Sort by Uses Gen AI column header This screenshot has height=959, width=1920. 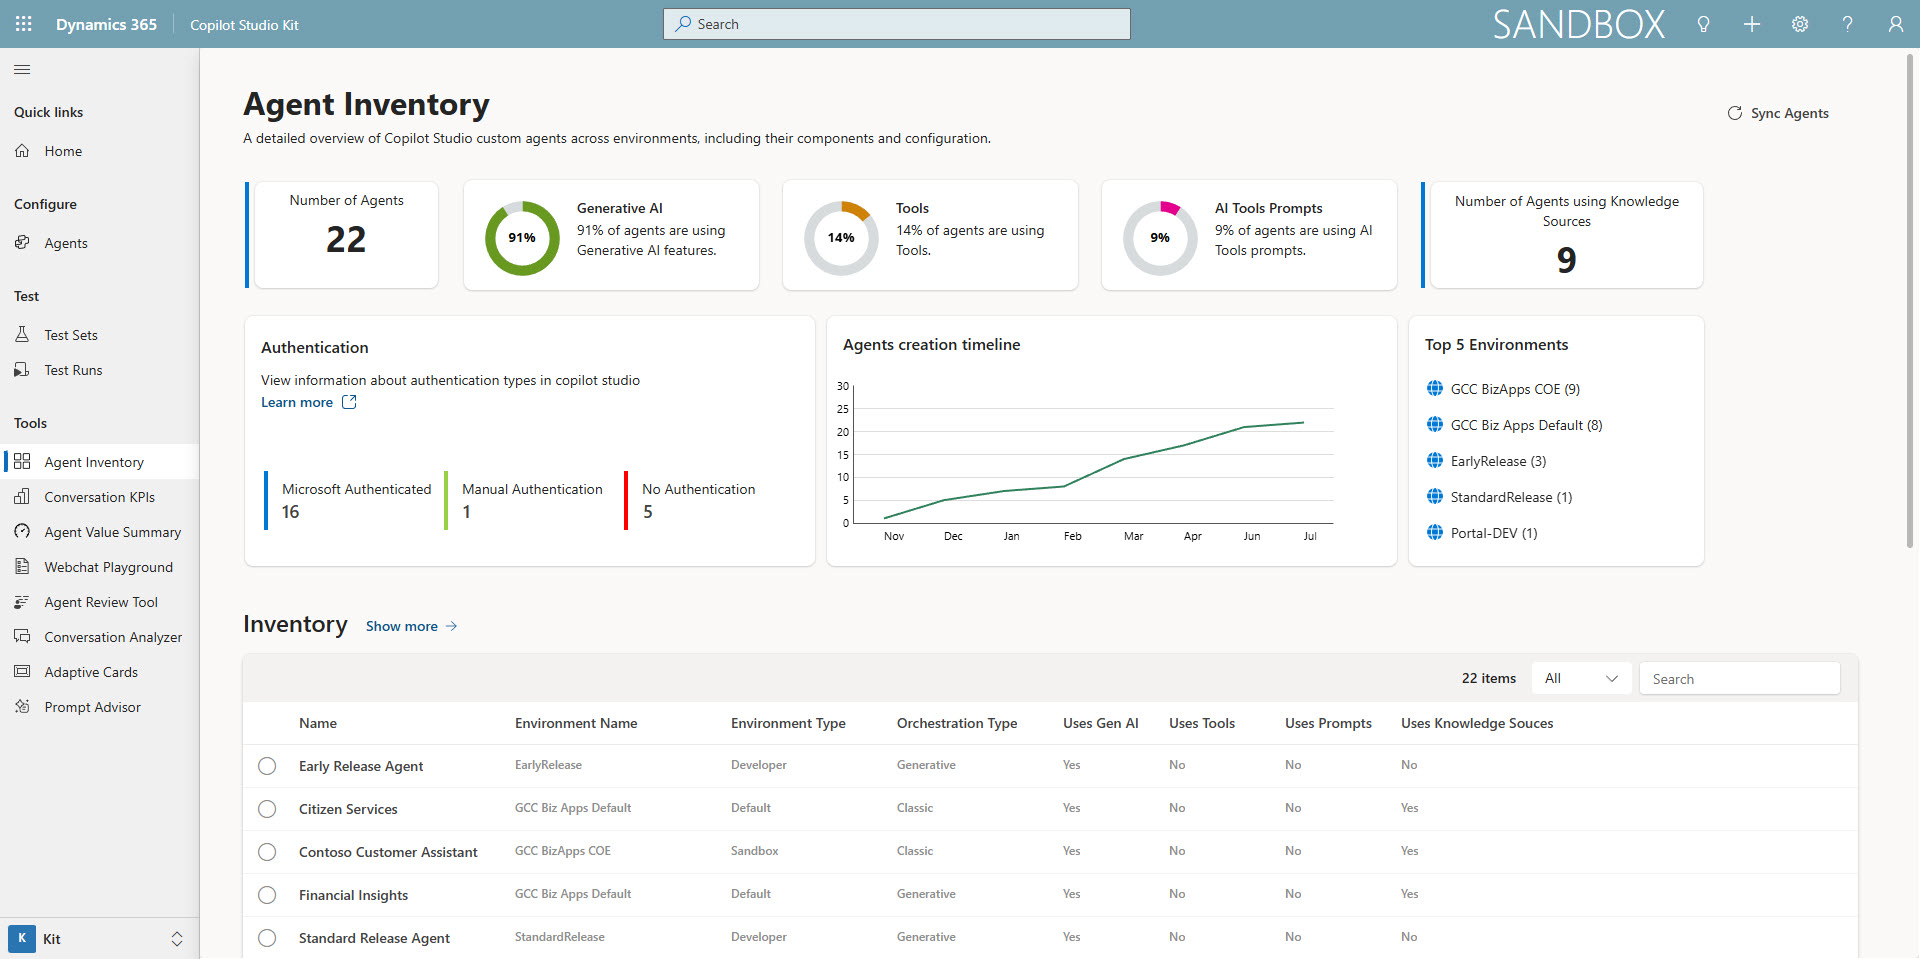click(x=1100, y=723)
